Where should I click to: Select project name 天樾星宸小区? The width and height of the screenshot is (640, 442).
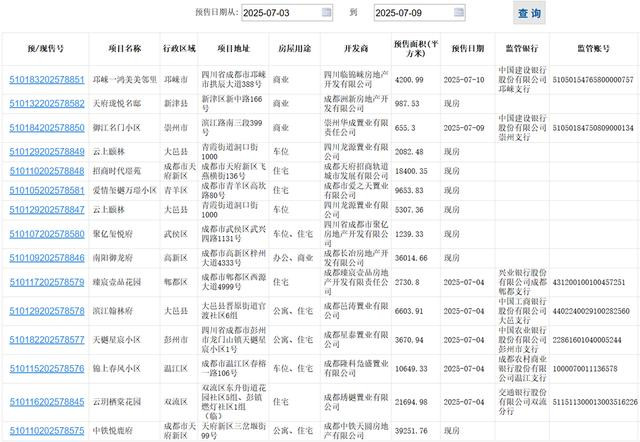pyautogui.click(x=117, y=340)
